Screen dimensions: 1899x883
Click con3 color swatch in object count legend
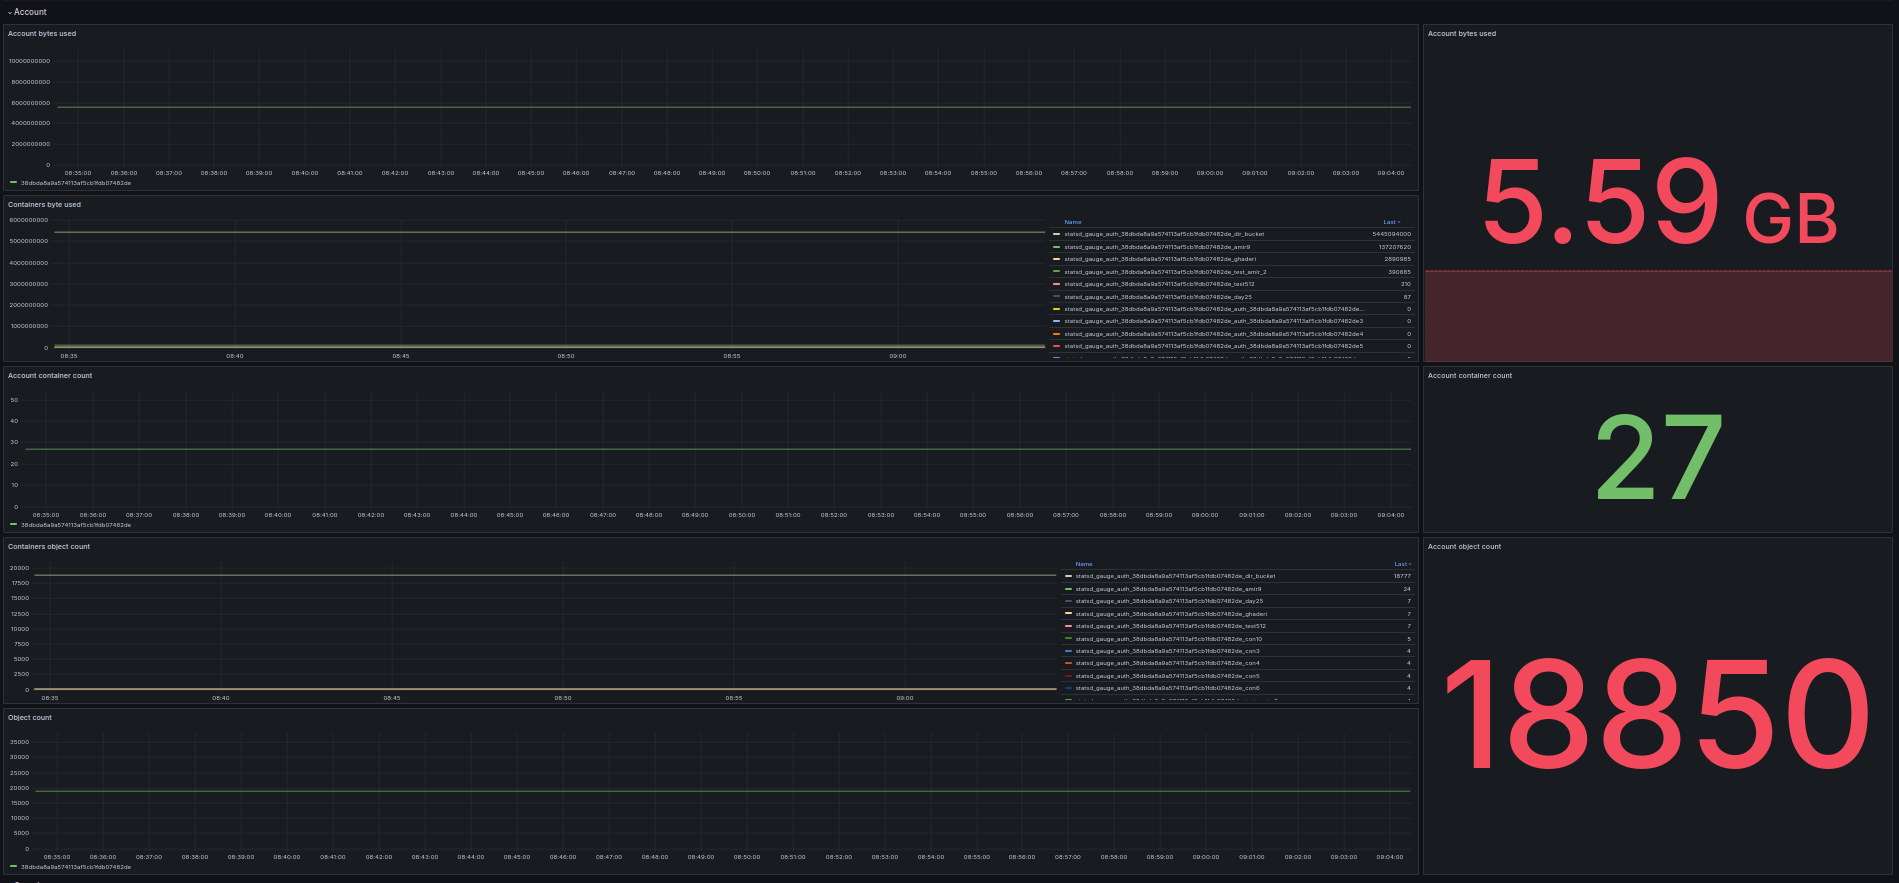pos(1068,651)
